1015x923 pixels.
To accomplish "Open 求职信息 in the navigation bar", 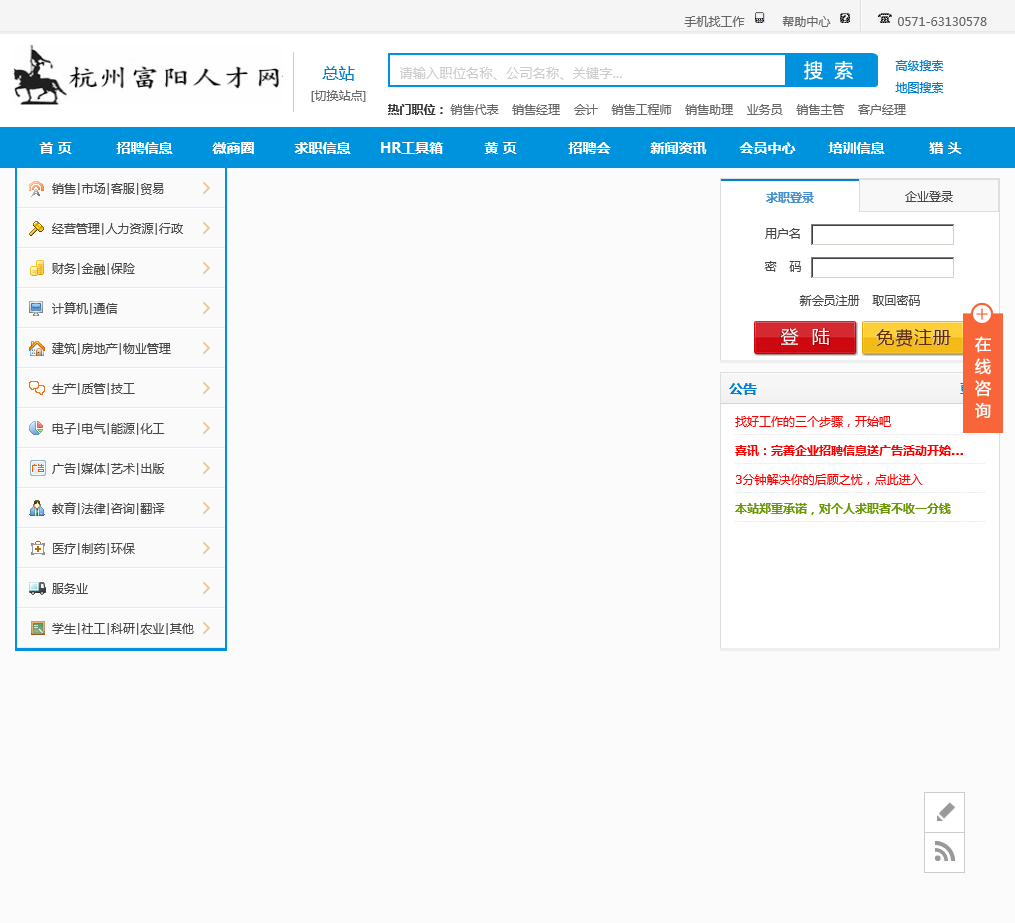I will tap(322, 148).
